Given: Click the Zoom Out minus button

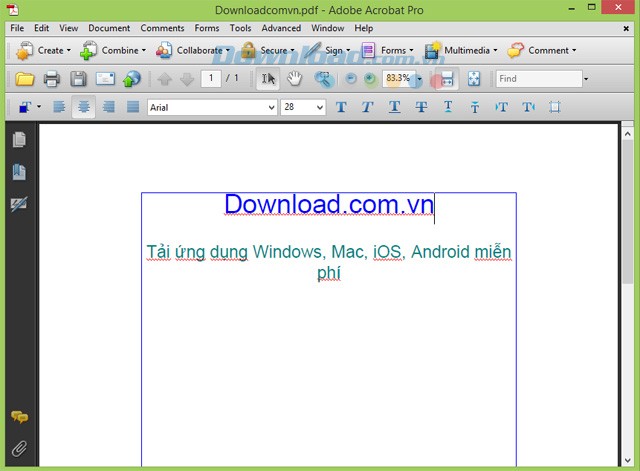Looking at the screenshot, I should pos(351,79).
